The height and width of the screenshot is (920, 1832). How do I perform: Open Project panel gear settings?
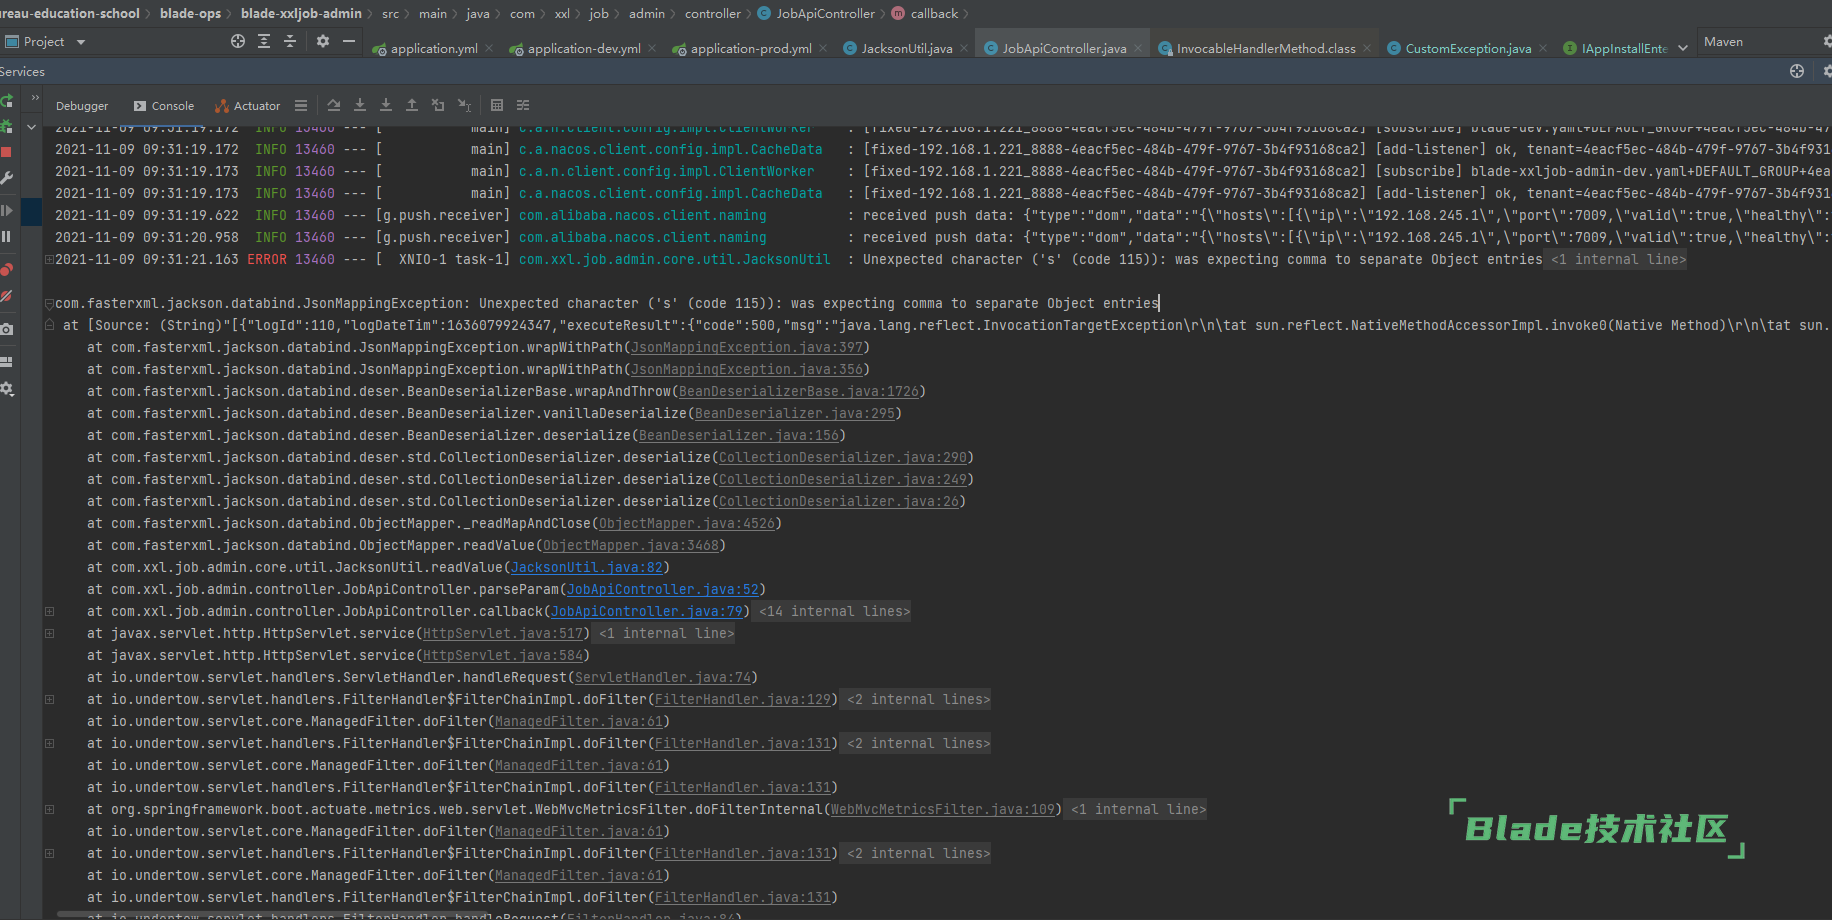[x=322, y=41]
